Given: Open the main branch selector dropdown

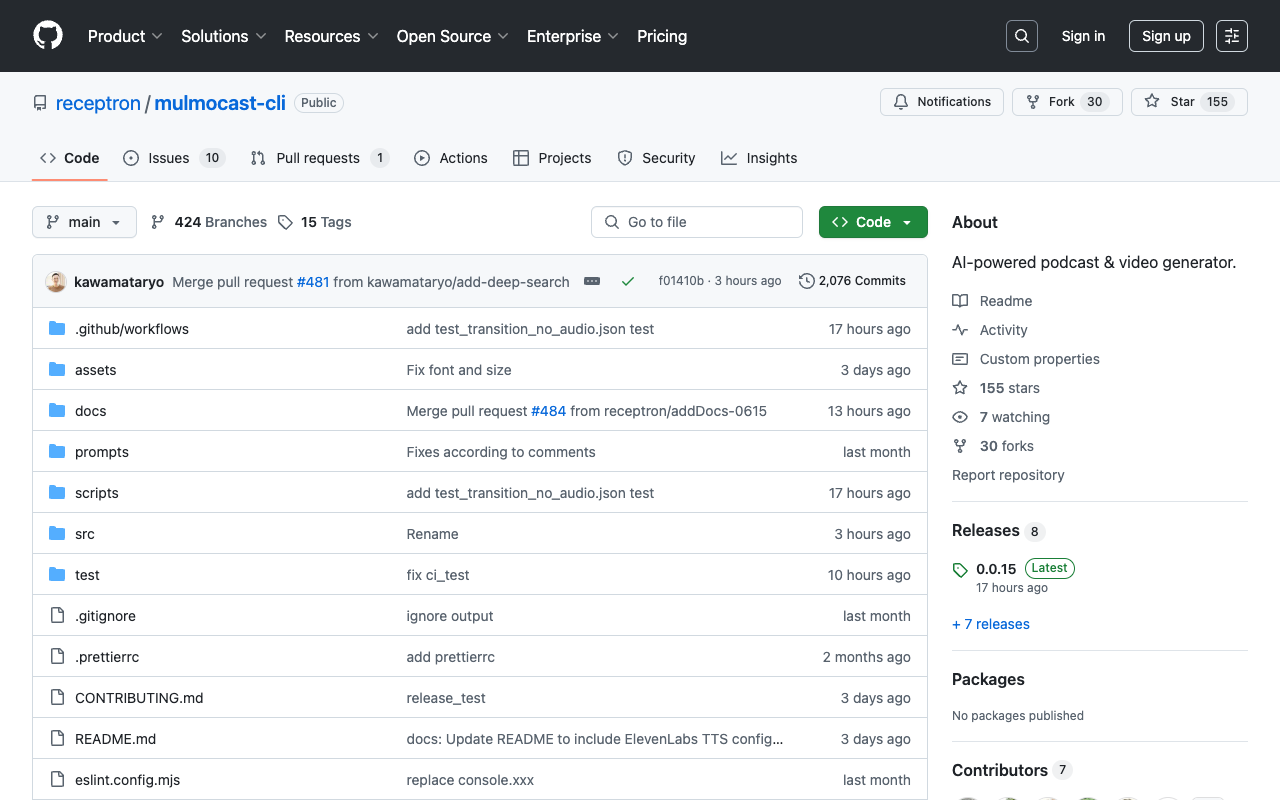Looking at the screenshot, I should 84,222.
